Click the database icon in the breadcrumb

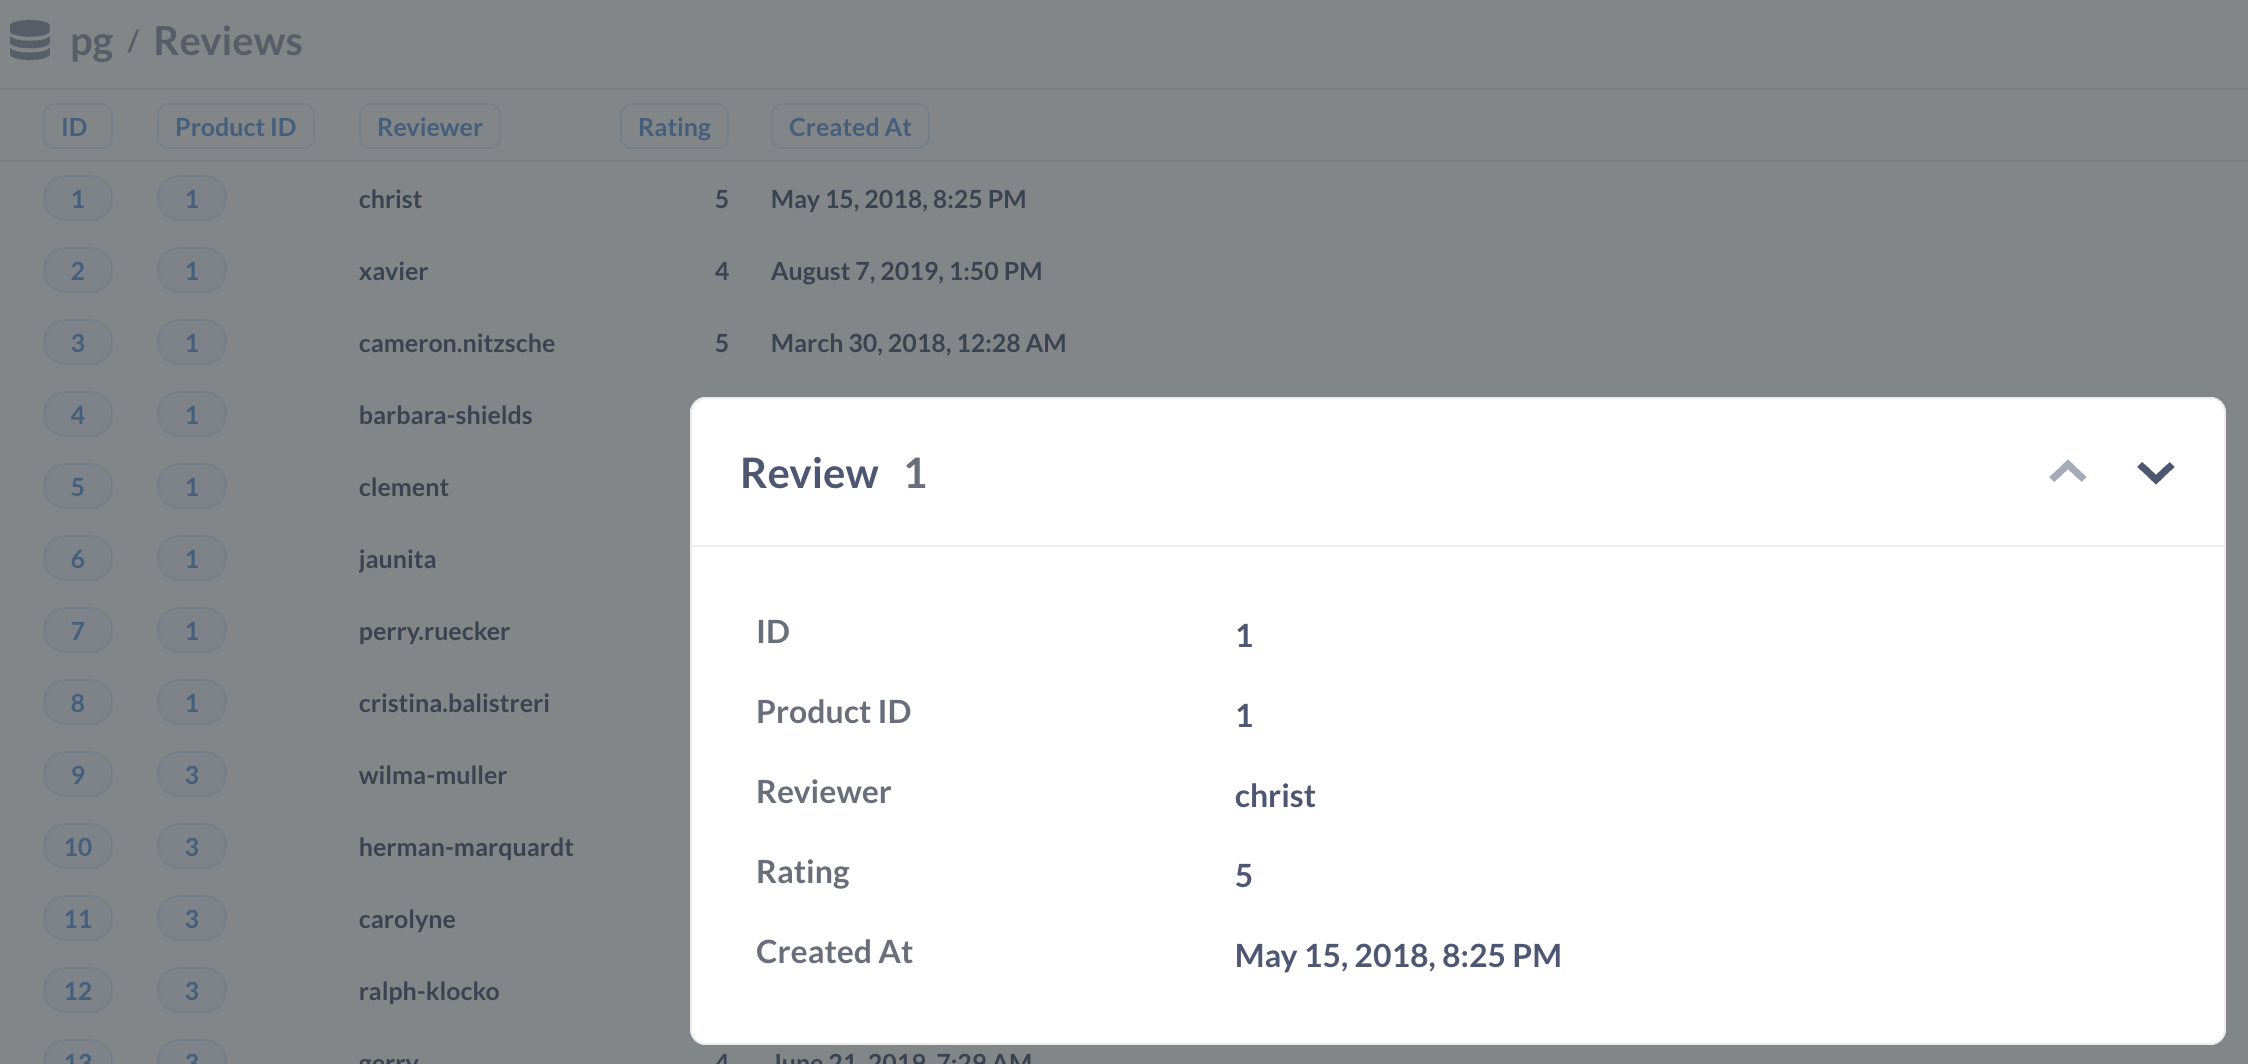pyautogui.click(x=29, y=41)
